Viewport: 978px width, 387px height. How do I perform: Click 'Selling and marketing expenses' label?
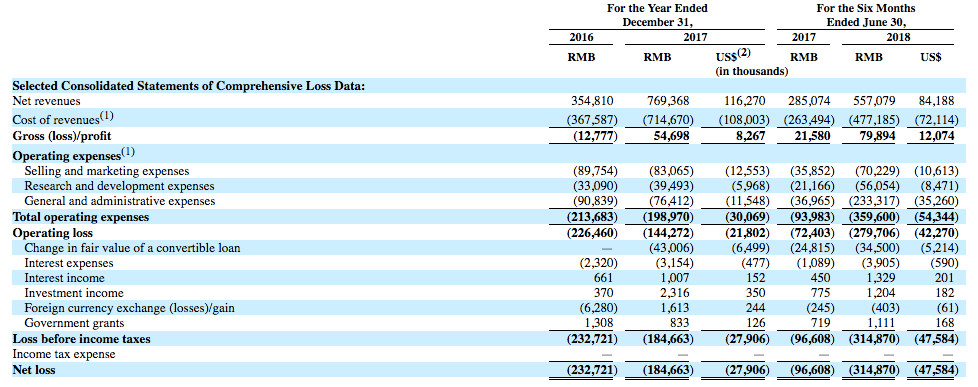(107, 170)
